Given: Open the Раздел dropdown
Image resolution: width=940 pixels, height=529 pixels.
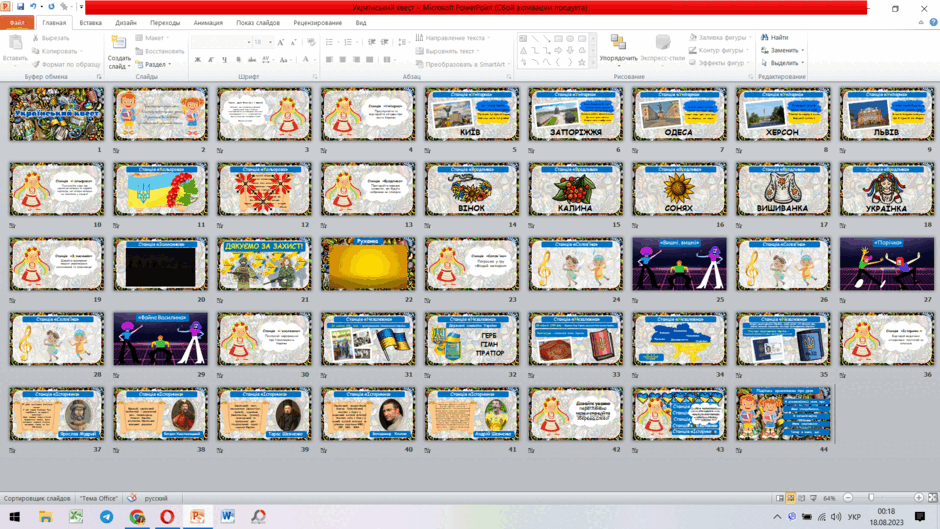Looking at the screenshot, I should pyautogui.click(x=153, y=64).
